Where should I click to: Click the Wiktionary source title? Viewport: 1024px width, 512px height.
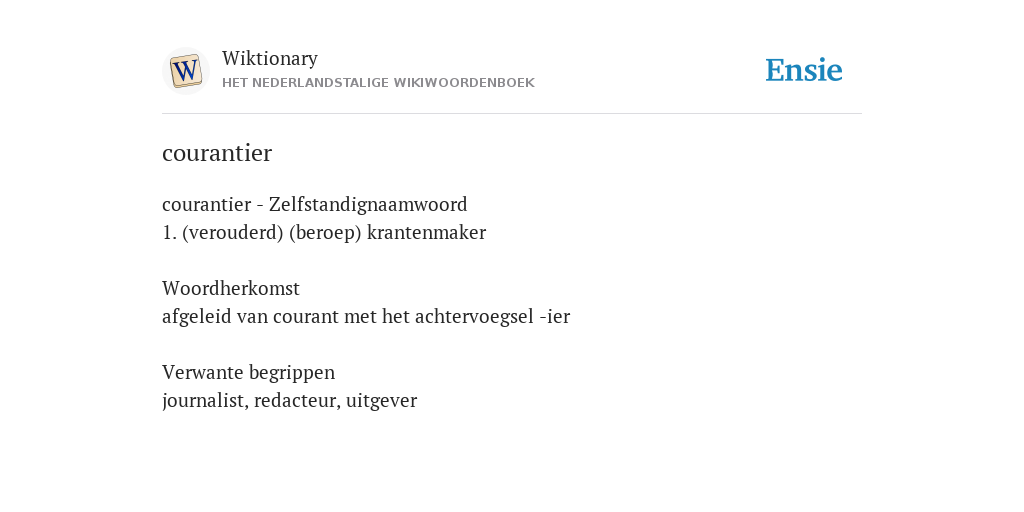tap(270, 58)
